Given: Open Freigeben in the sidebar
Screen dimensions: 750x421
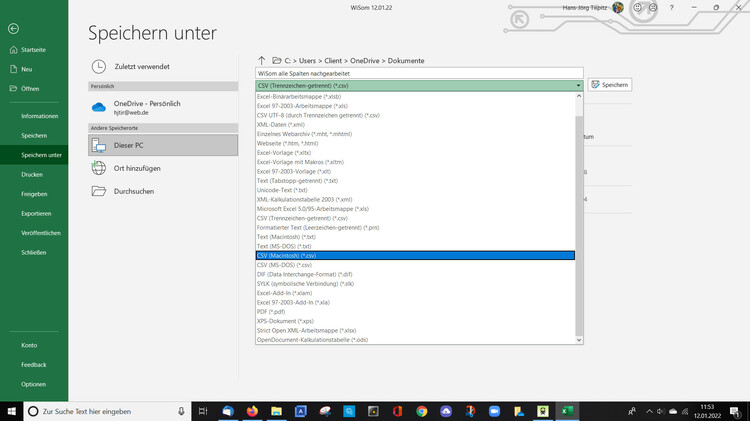Looking at the screenshot, I should point(34,194).
